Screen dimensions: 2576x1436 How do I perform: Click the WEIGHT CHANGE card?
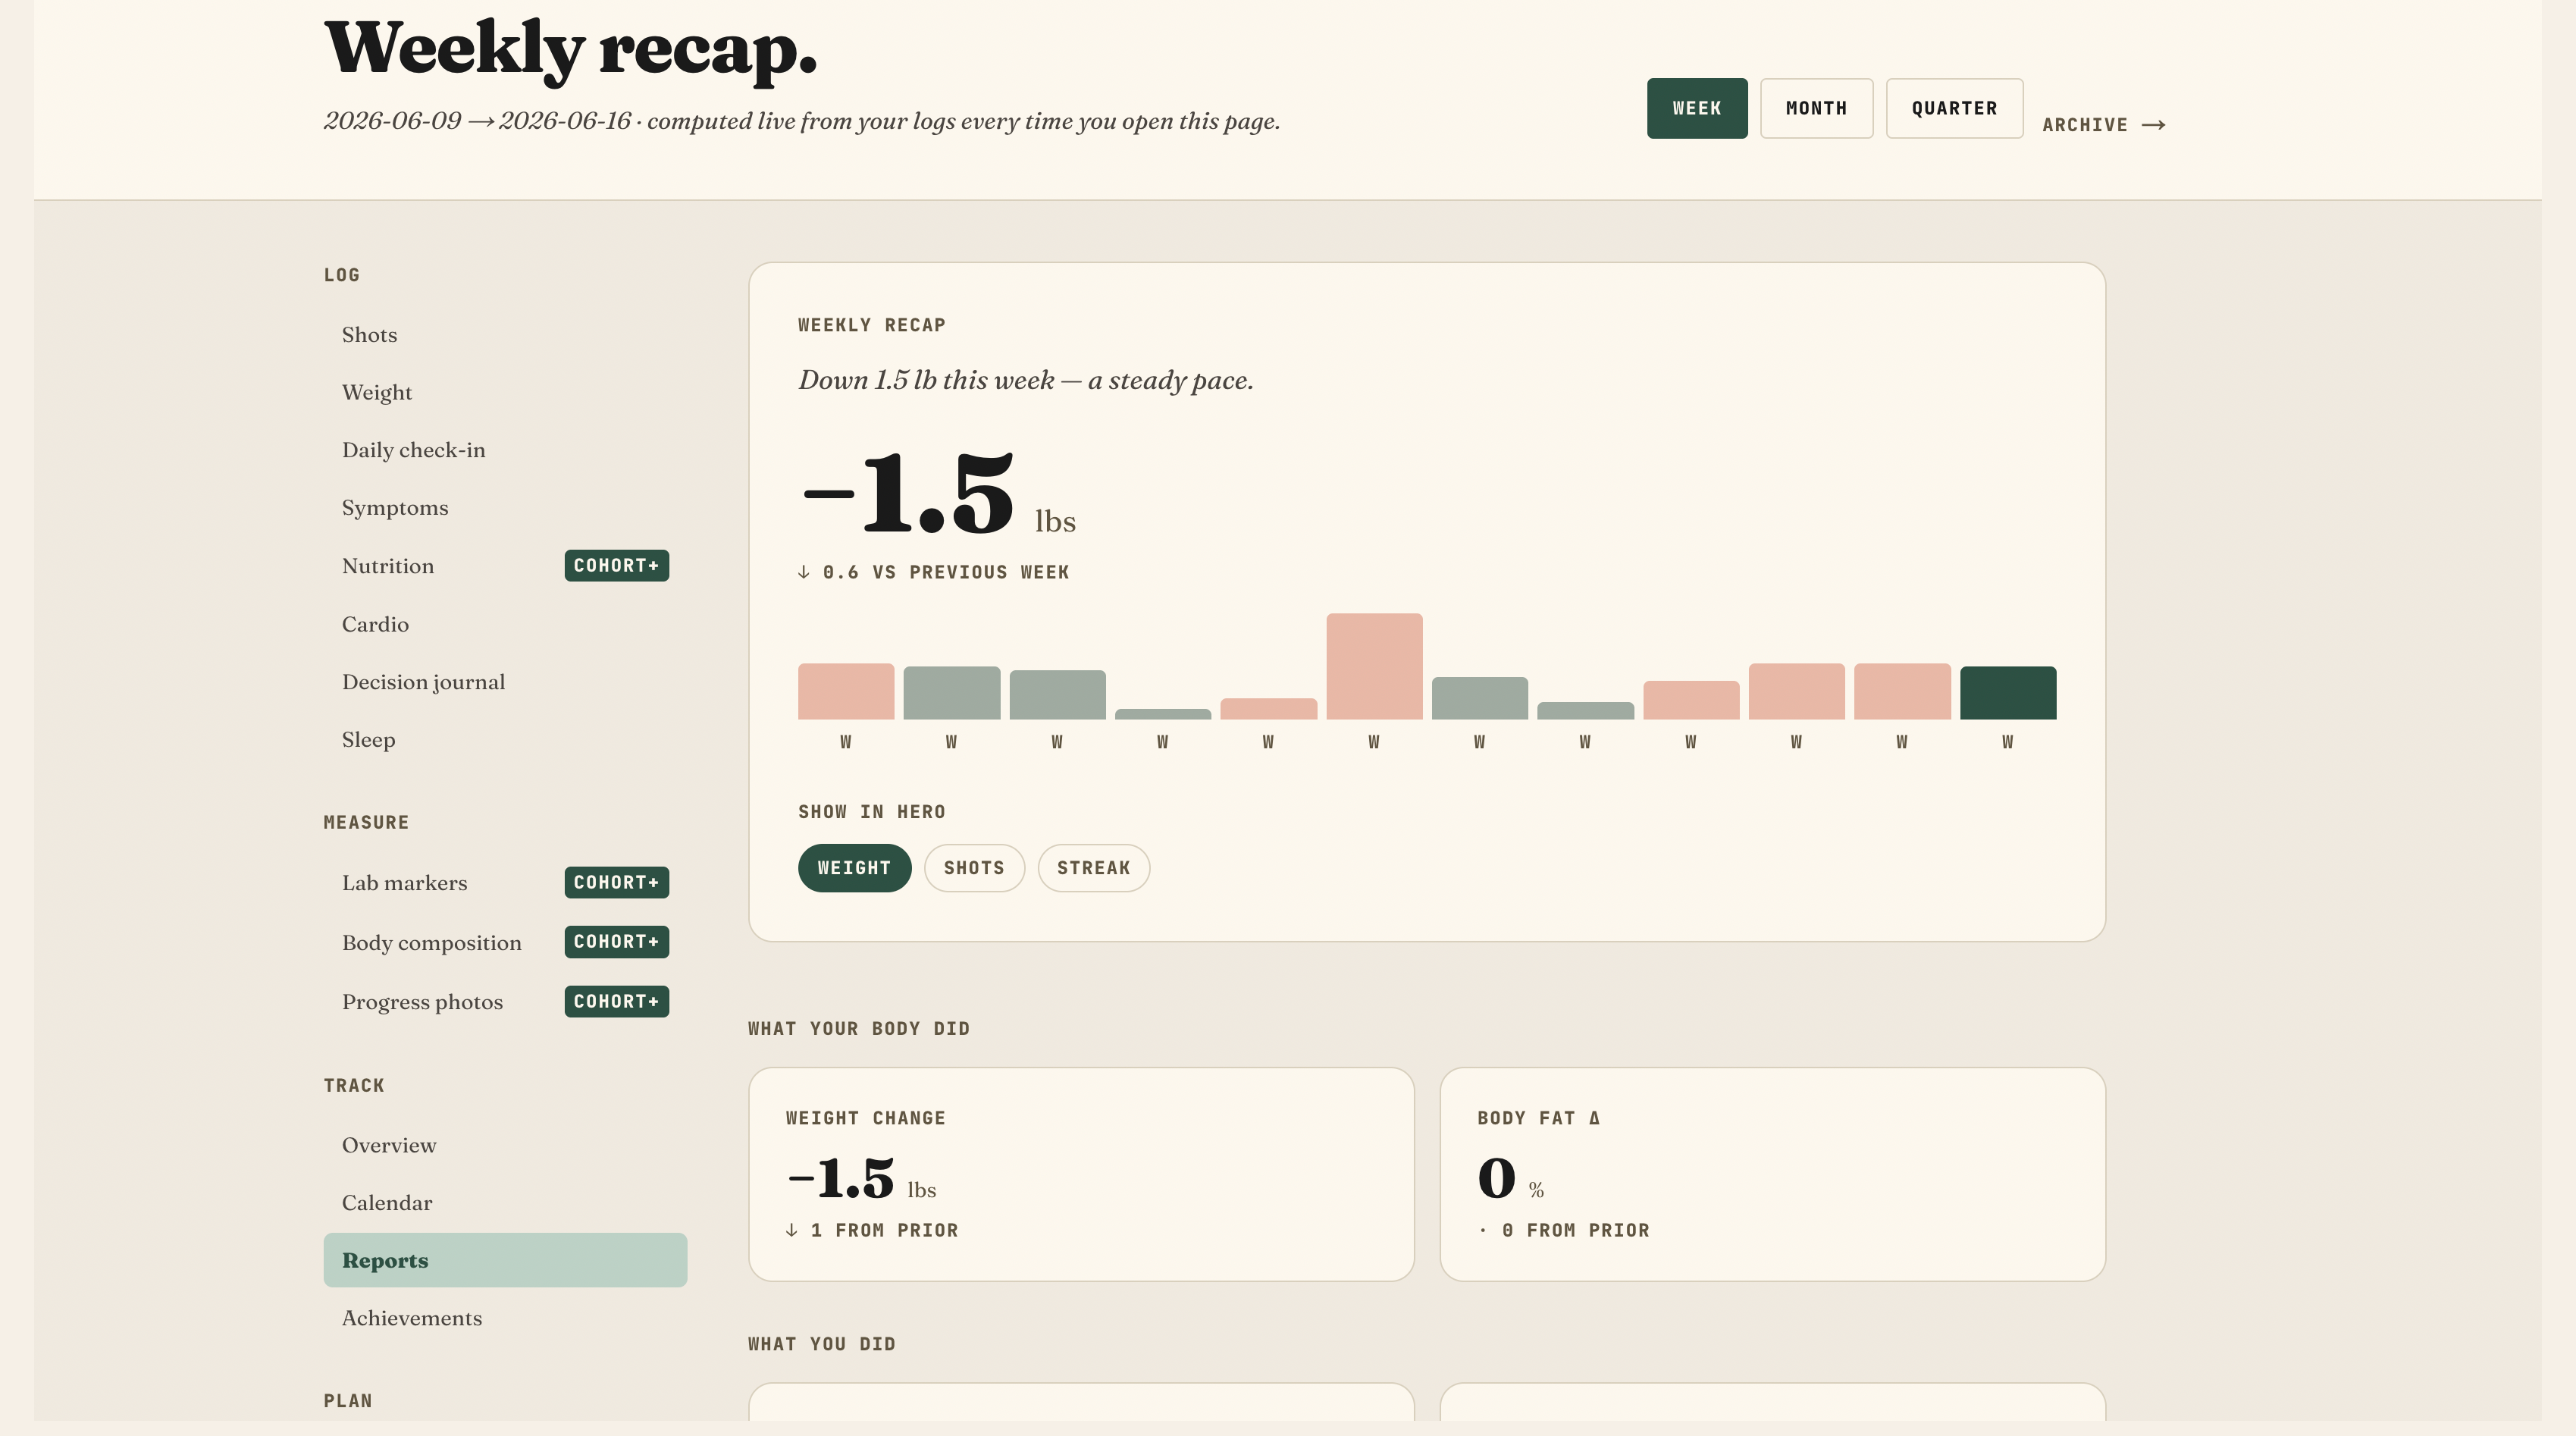1081,1174
